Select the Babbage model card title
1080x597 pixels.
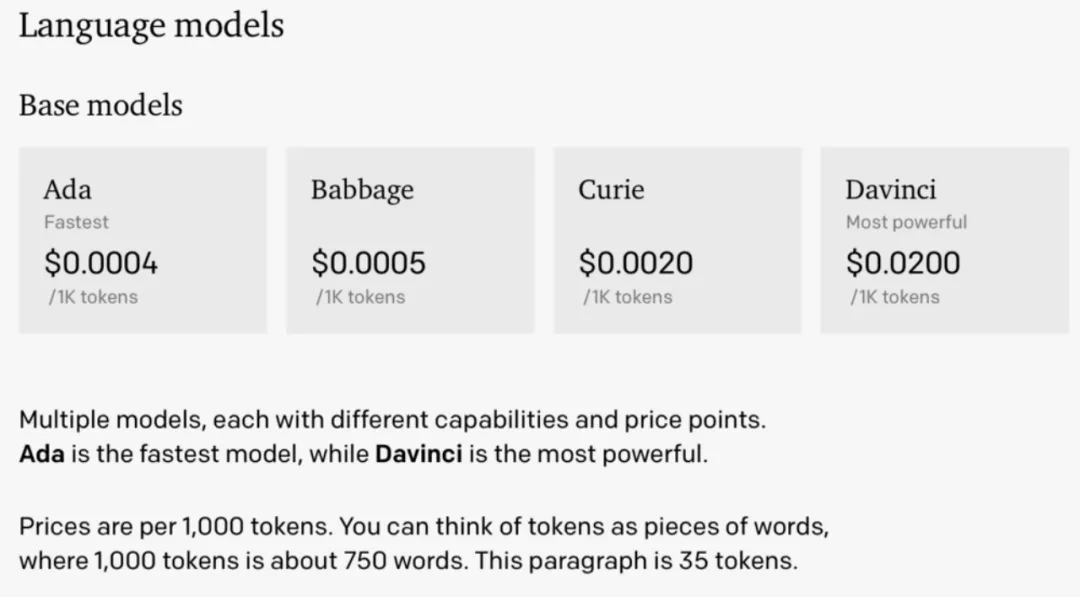(362, 189)
